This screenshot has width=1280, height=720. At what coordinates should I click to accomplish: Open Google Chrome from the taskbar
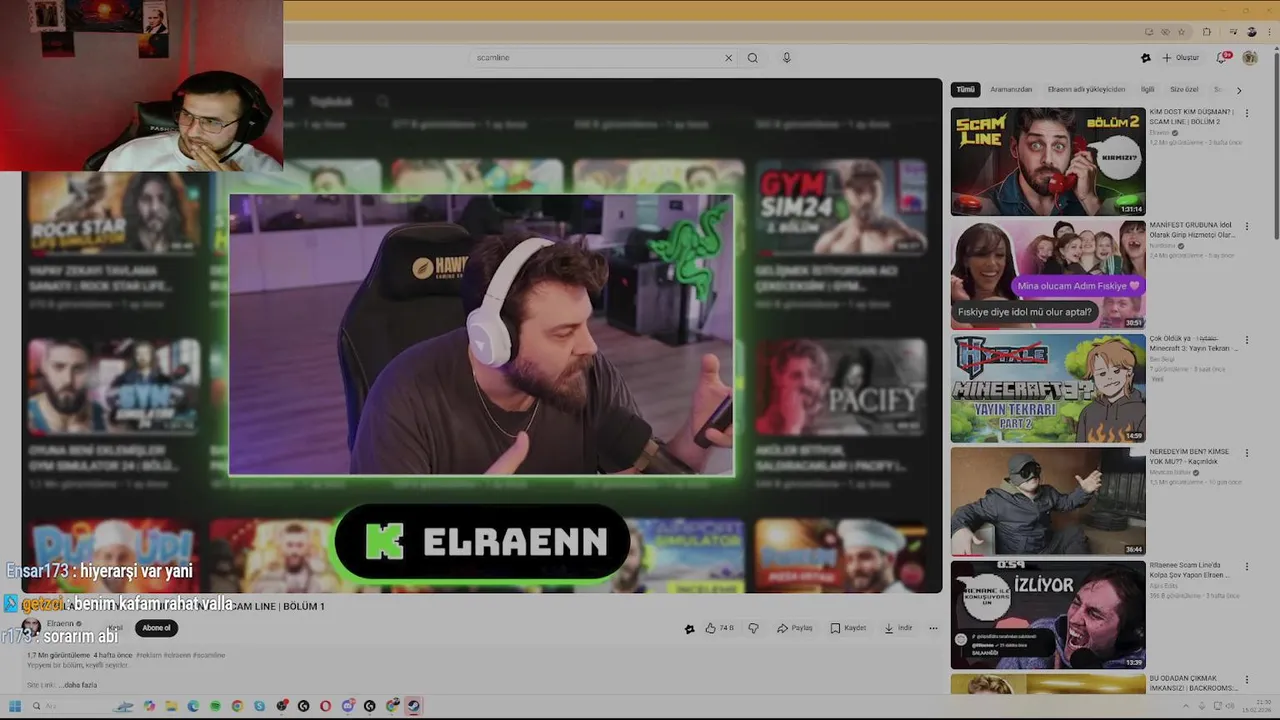(237, 706)
